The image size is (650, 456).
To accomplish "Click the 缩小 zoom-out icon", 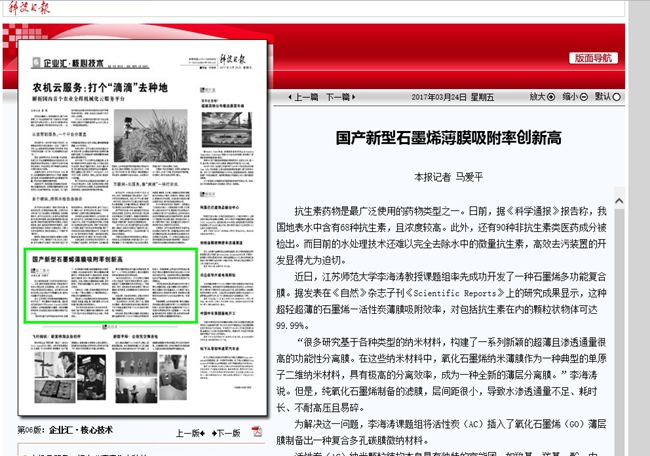I will [584, 97].
